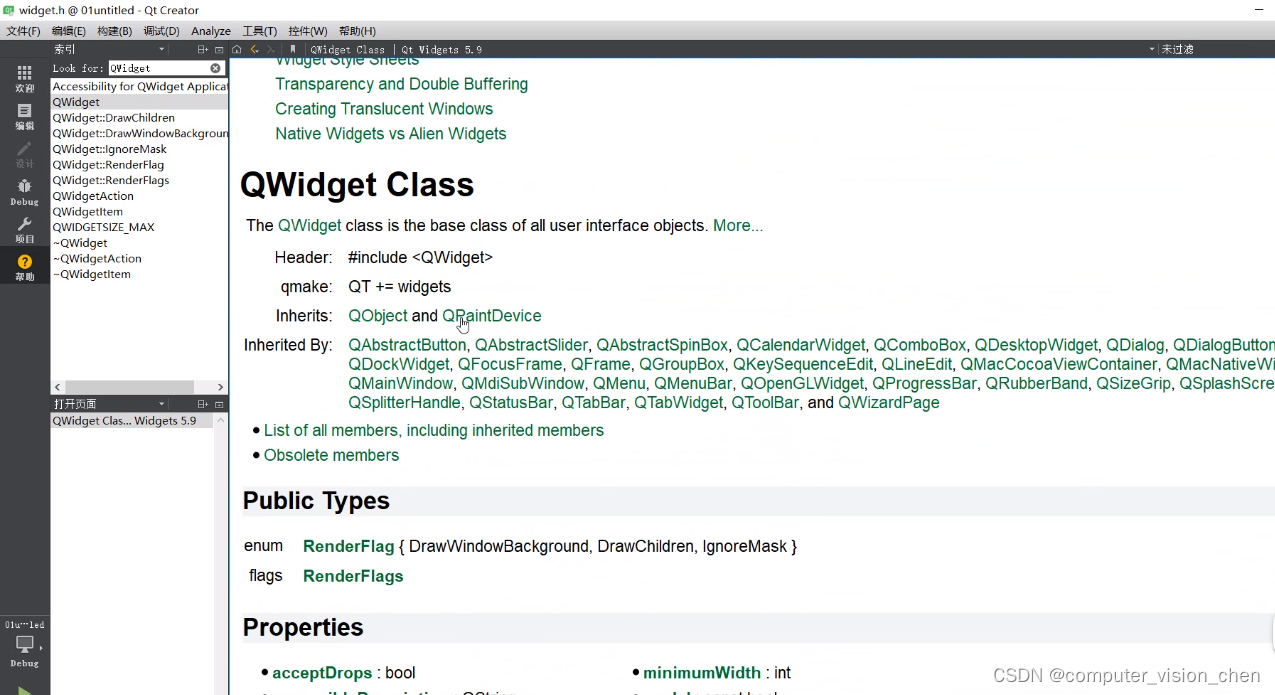Open the minimumWidth property link
This screenshot has width=1275, height=695.
coord(702,673)
